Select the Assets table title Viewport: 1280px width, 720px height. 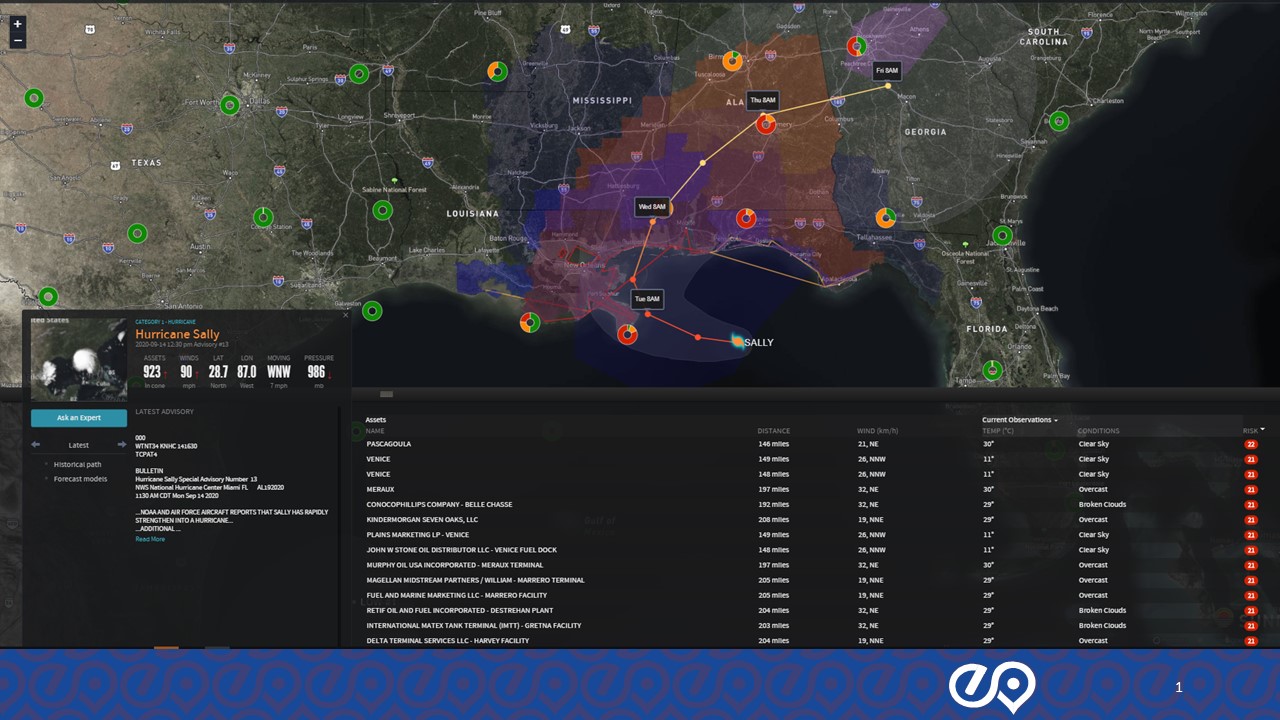tap(376, 420)
